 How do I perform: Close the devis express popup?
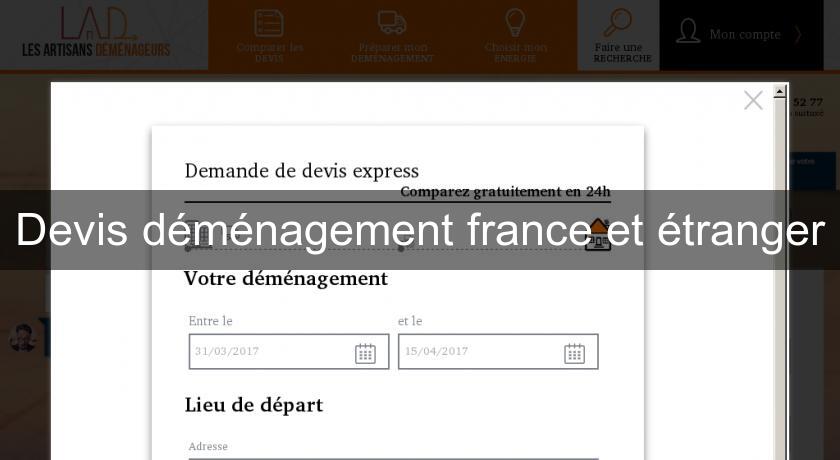(x=753, y=100)
